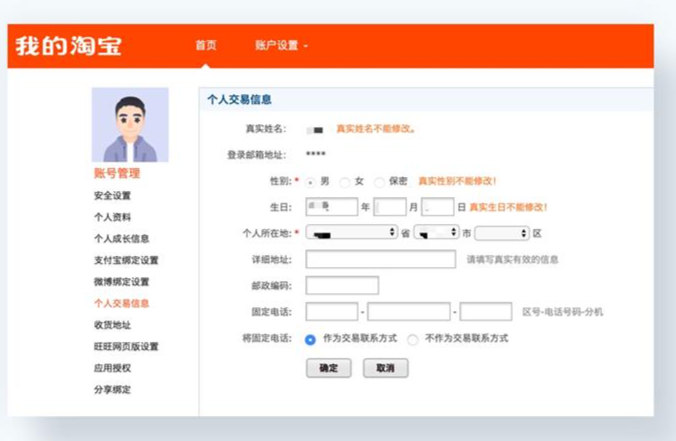Image resolution: width=676 pixels, height=441 pixels.
Task: Open the 区 district dropdown
Action: [502, 233]
